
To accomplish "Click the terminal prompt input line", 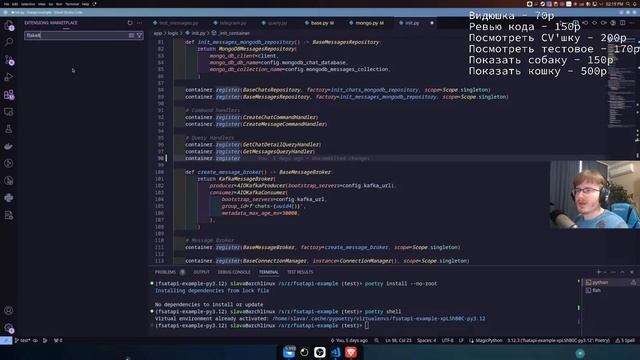I will click(x=367, y=326).
